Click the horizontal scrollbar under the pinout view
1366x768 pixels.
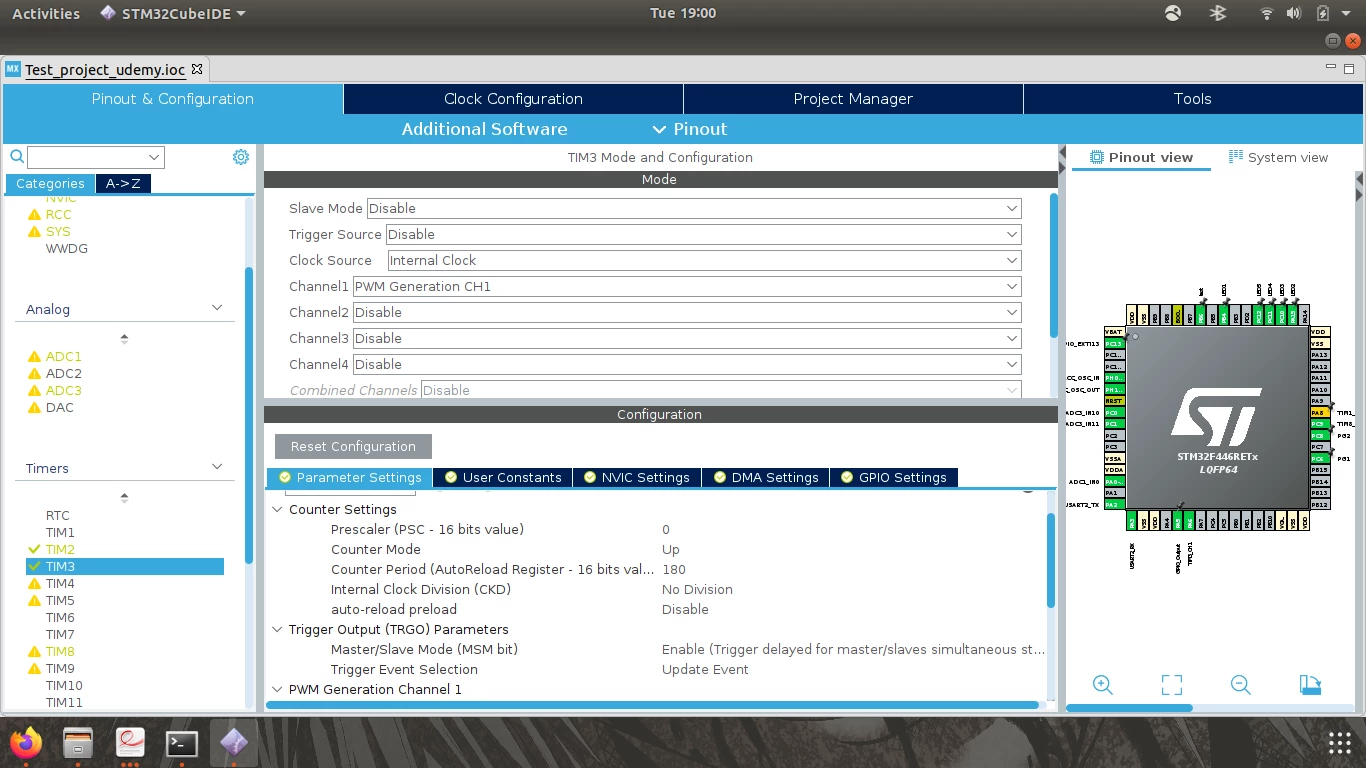pyautogui.click(x=1129, y=708)
